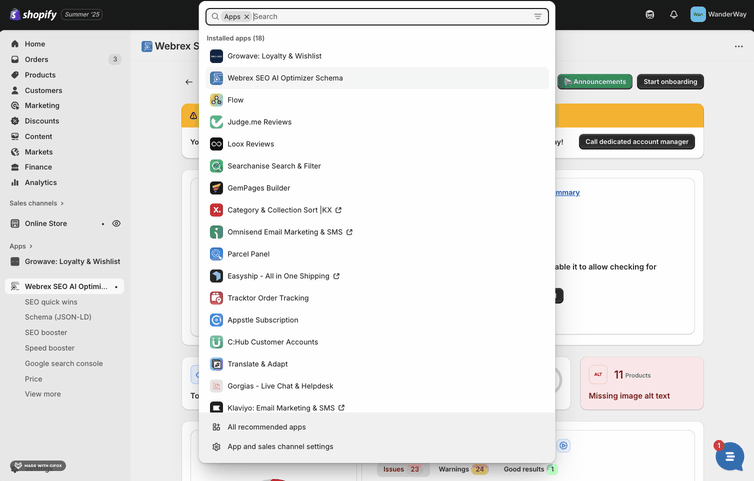Open Schema (JSON-LD) subpage
Viewport: 754px width, 481px height.
click(x=58, y=317)
